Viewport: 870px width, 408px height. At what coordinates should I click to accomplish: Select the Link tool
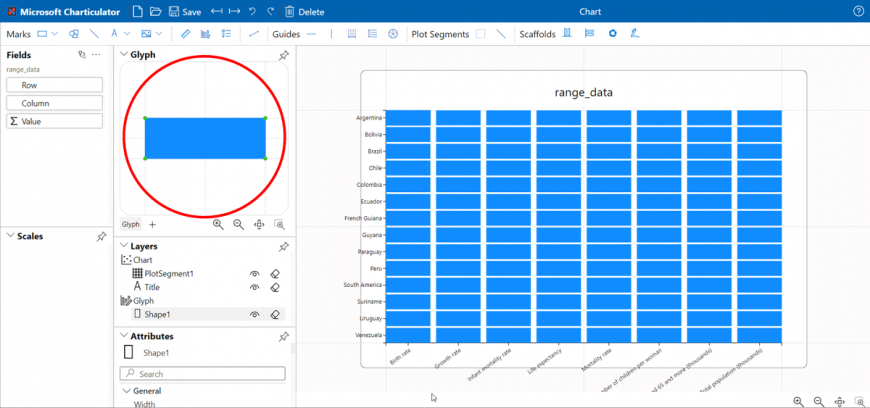coord(254,34)
